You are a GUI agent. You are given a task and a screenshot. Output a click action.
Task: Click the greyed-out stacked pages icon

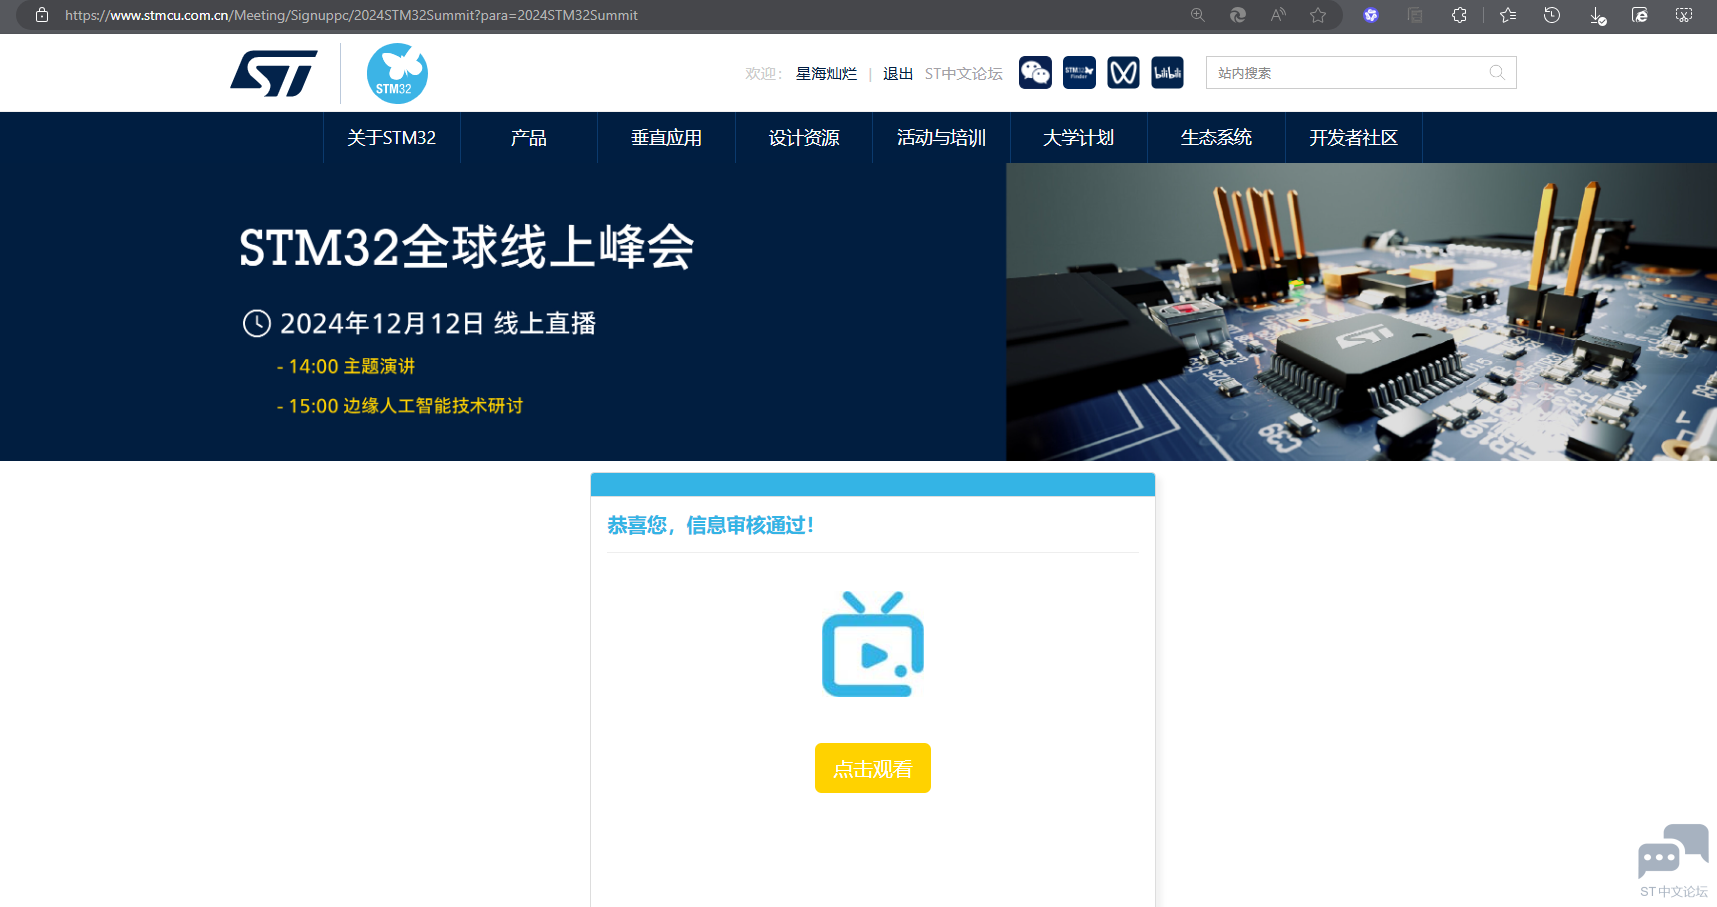(x=1415, y=15)
